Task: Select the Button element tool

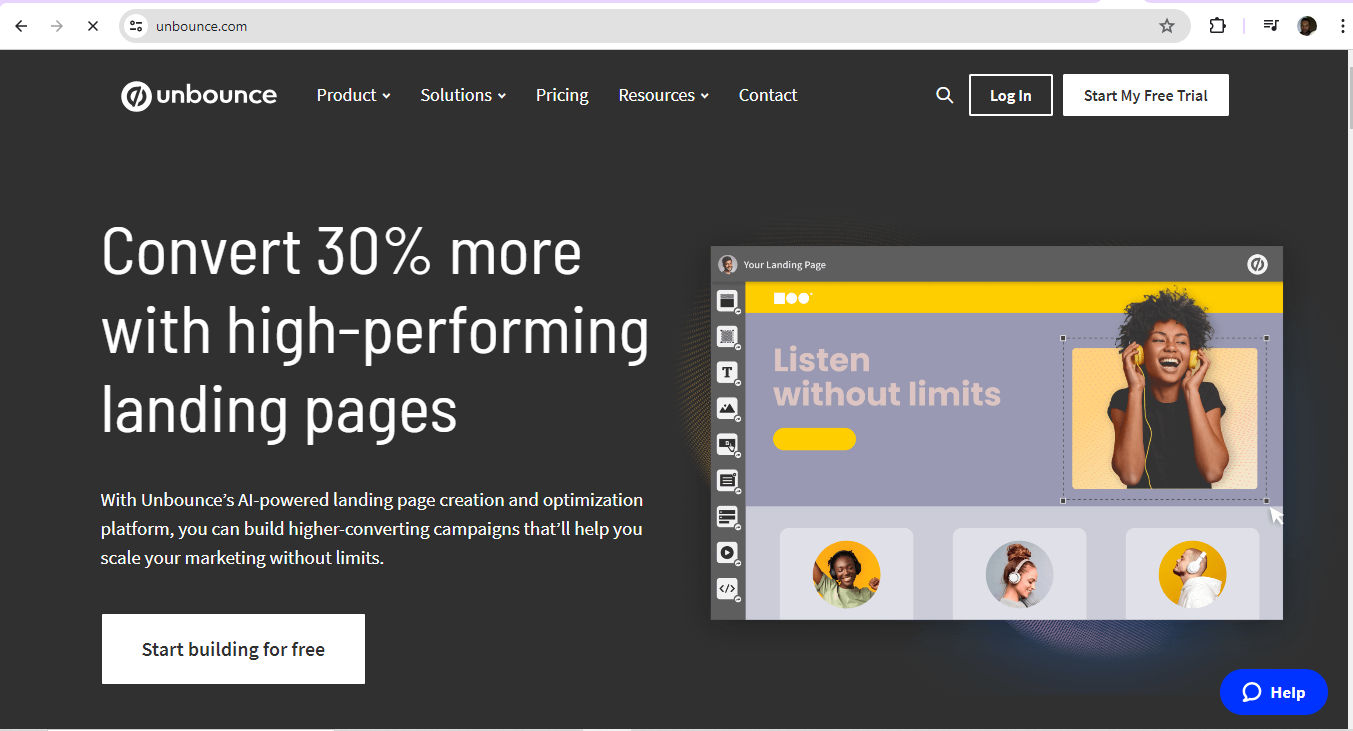Action: coord(728,444)
